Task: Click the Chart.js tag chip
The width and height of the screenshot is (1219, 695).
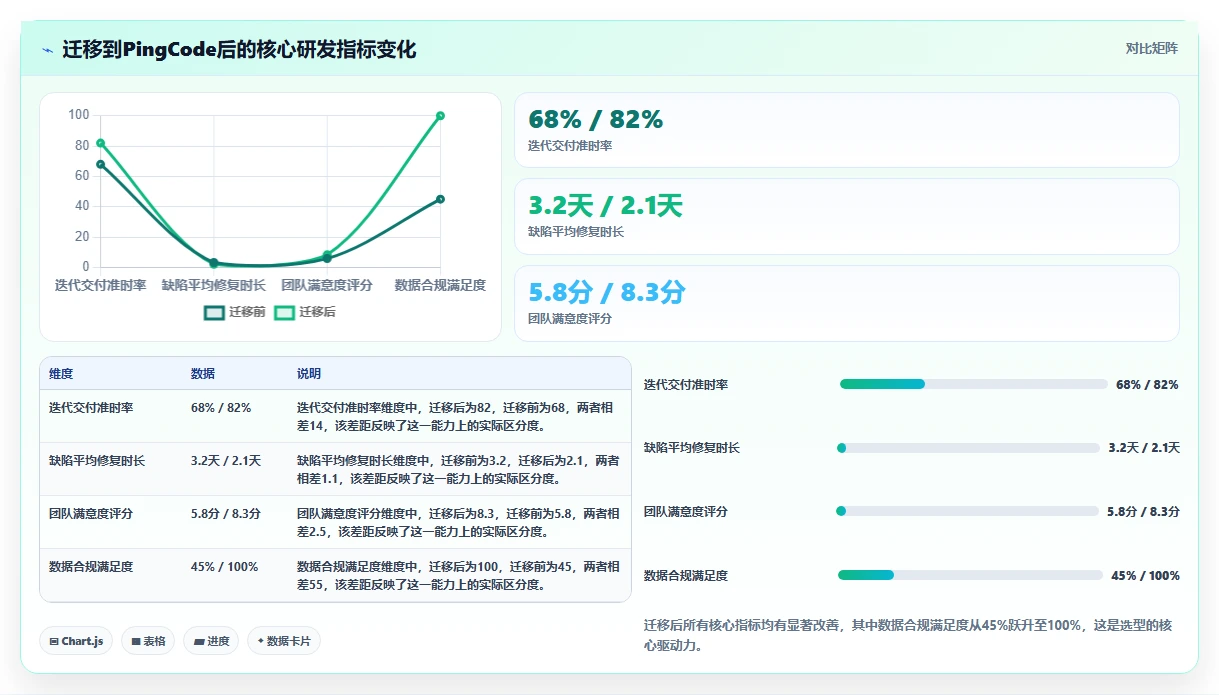Action: (x=76, y=641)
